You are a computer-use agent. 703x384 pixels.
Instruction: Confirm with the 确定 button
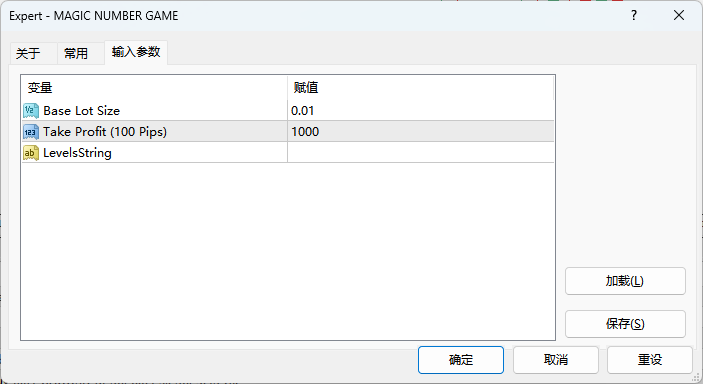pos(461,360)
